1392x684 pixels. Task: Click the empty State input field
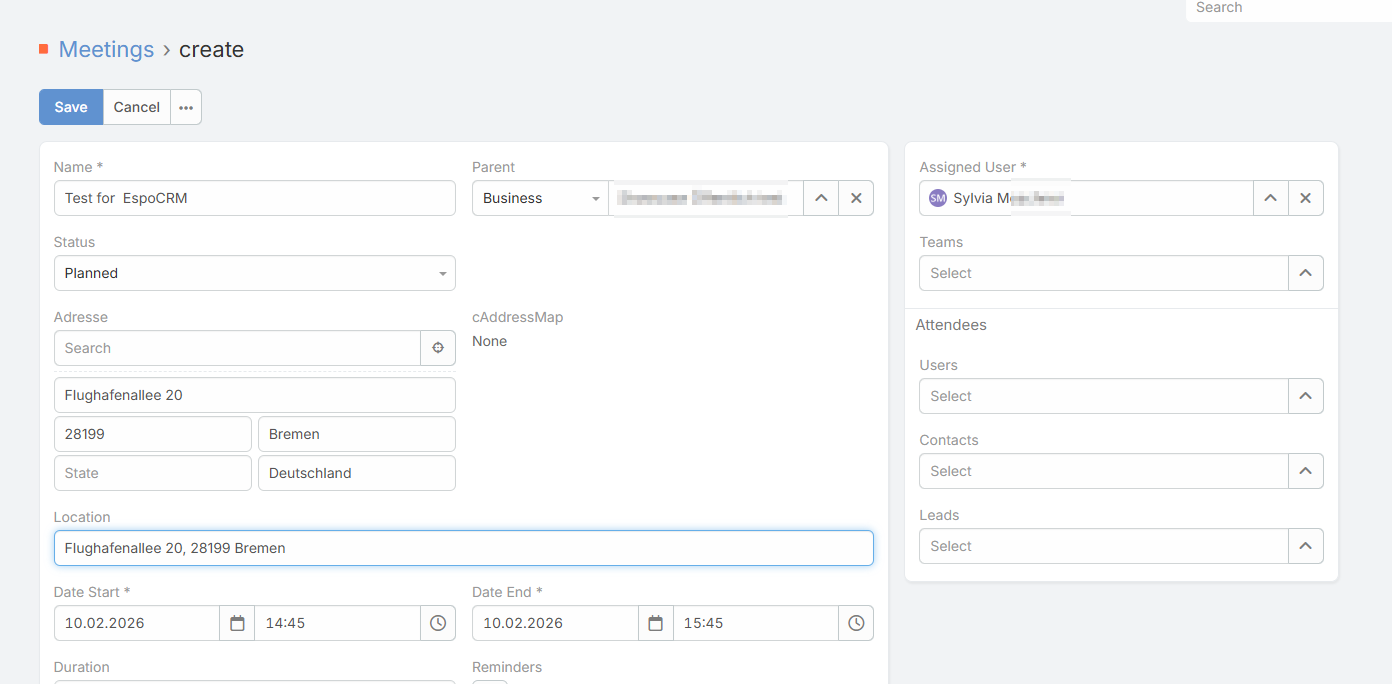point(152,473)
